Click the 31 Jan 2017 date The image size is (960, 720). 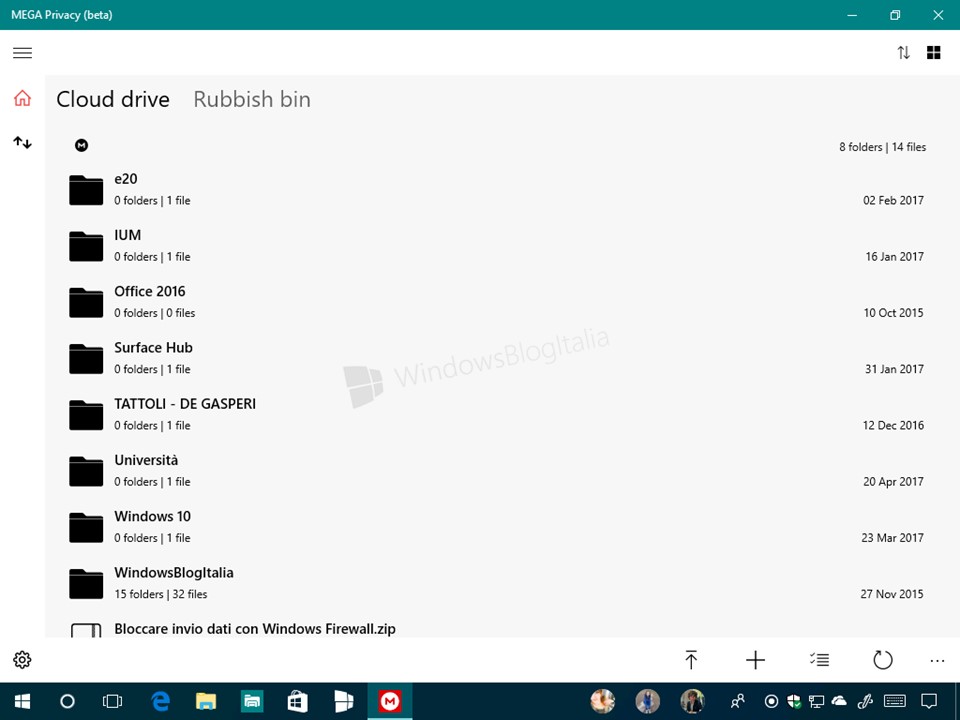point(894,369)
